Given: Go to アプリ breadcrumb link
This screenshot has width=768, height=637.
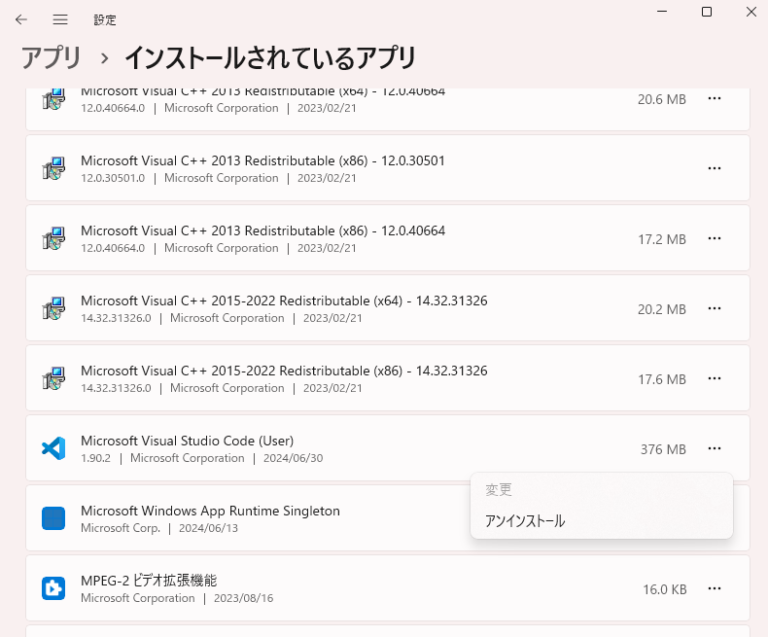Looking at the screenshot, I should pyautogui.click(x=51, y=58).
